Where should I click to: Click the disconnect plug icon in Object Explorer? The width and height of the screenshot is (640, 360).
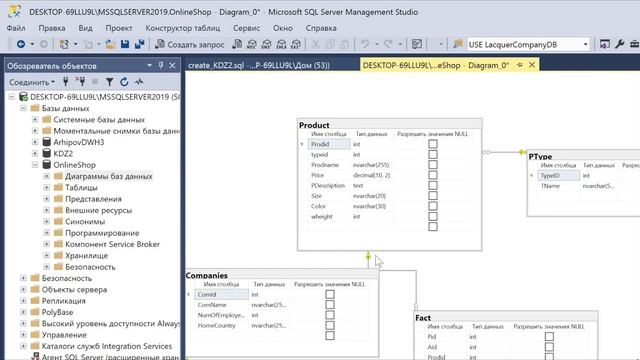tap(80, 82)
